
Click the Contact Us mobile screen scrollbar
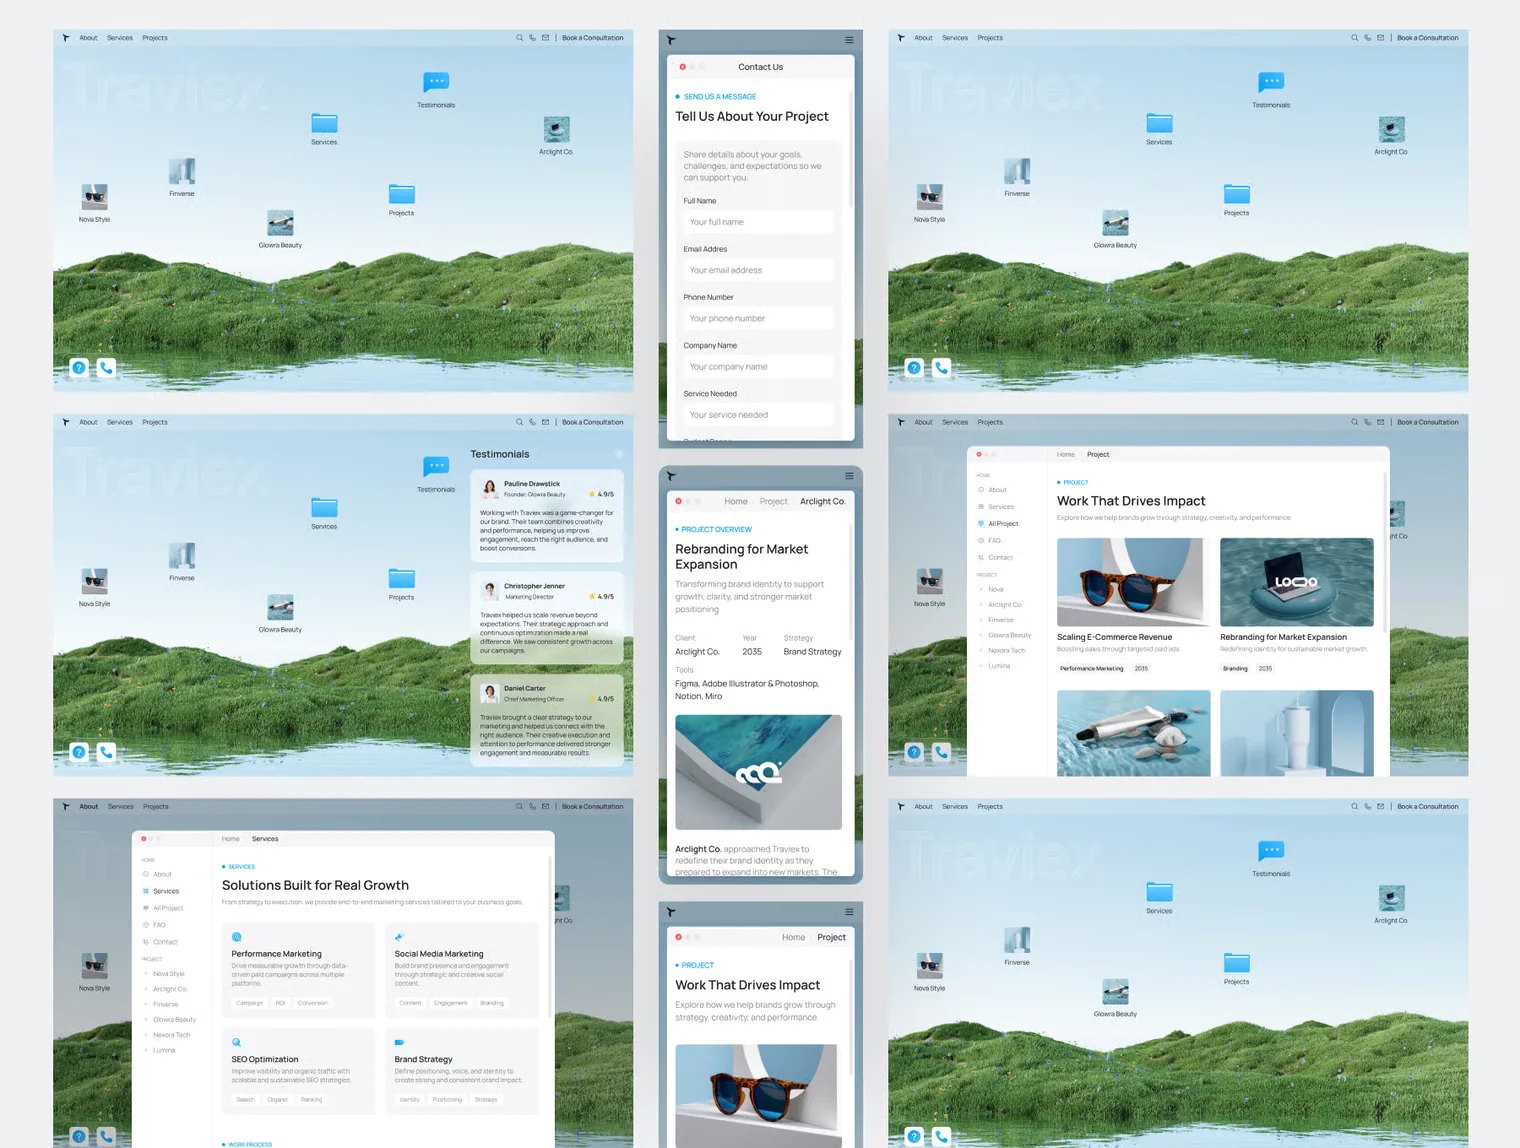(x=850, y=150)
